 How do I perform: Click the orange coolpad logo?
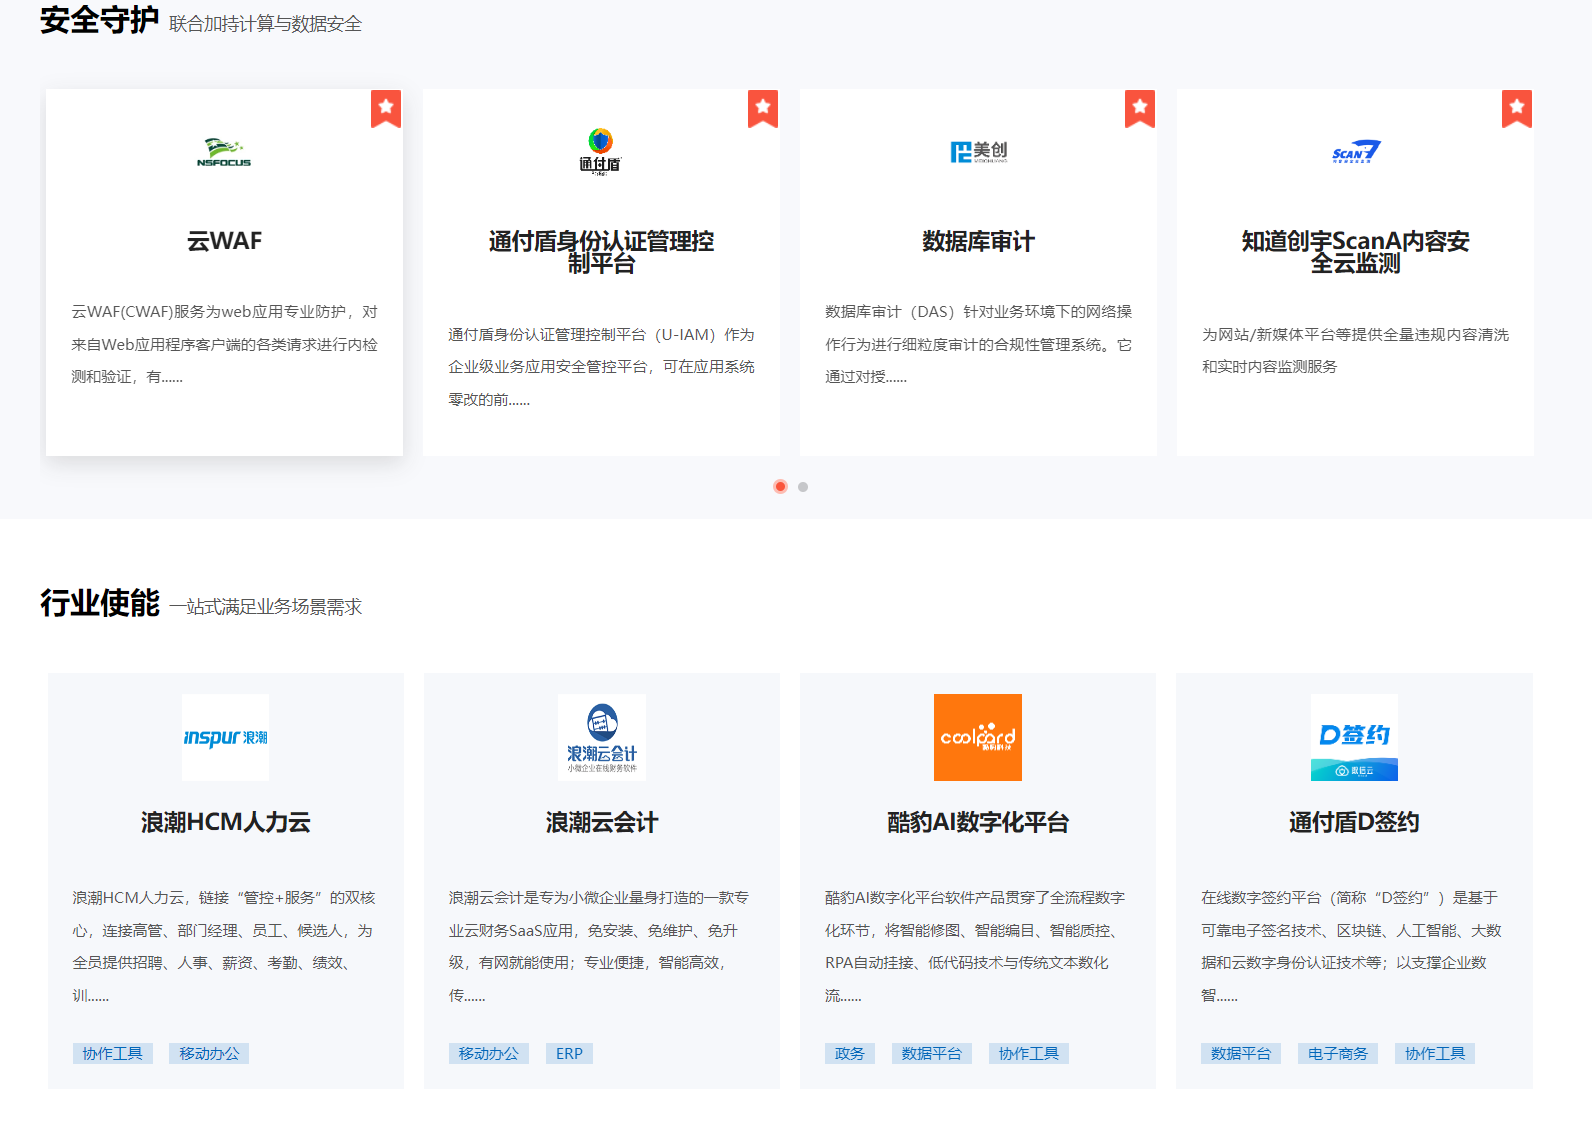(977, 737)
